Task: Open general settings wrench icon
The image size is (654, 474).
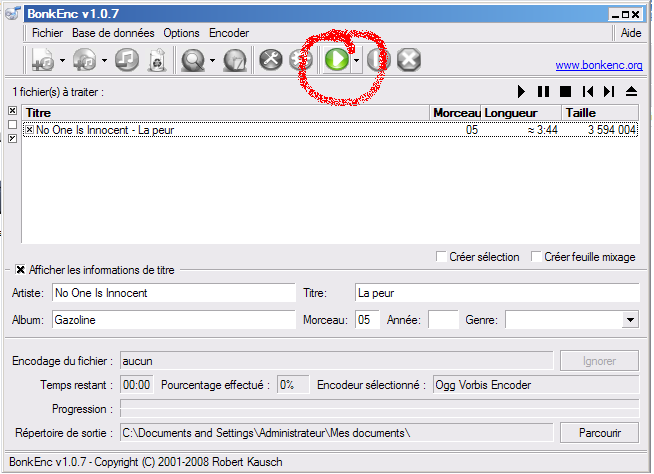Action: [x=271, y=59]
